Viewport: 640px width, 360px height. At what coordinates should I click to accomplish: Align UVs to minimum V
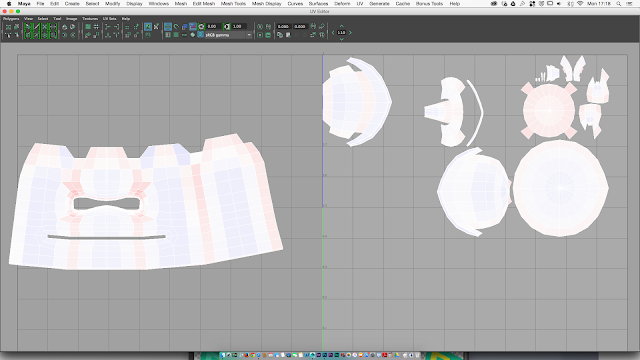tap(108, 35)
